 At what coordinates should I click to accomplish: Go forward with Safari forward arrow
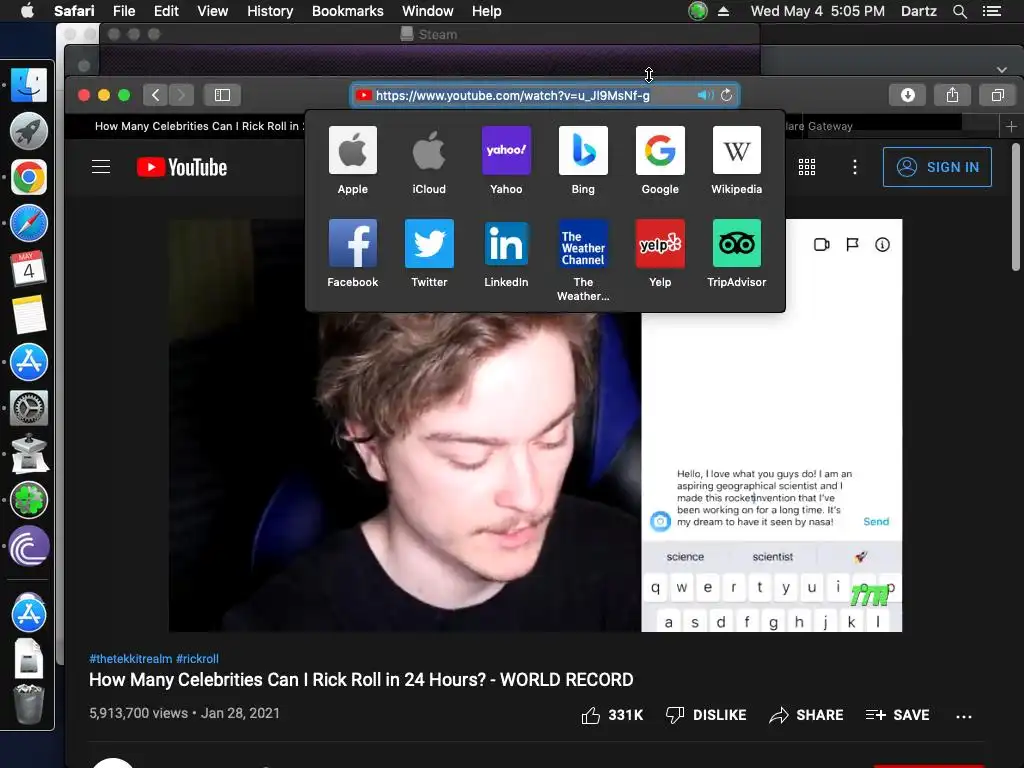point(182,95)
